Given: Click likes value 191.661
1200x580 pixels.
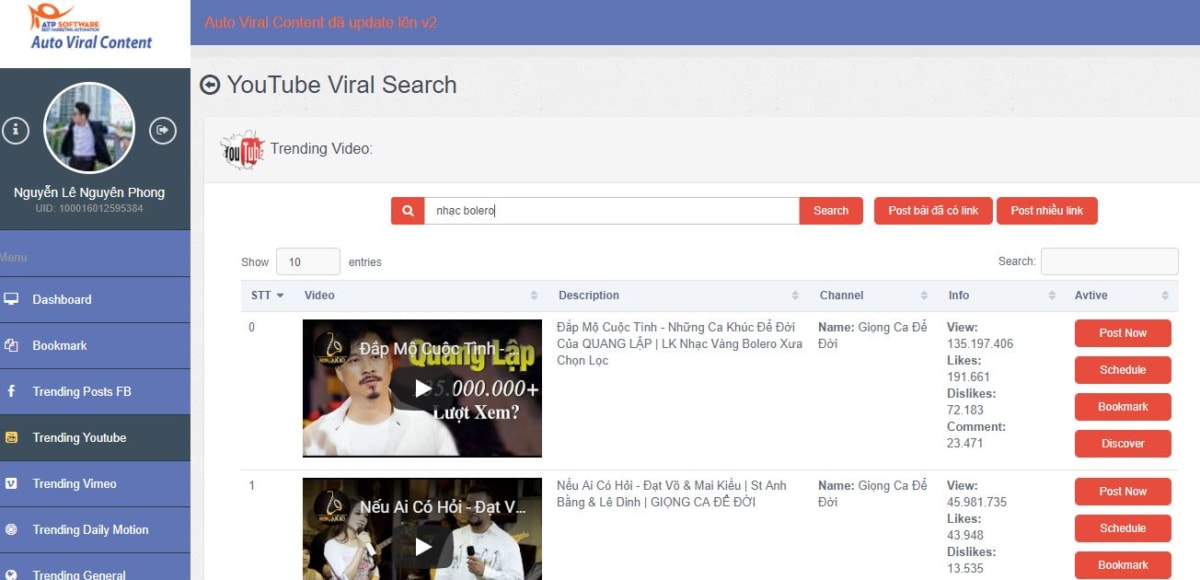Looking at the screenshot, I should (968, 377).
